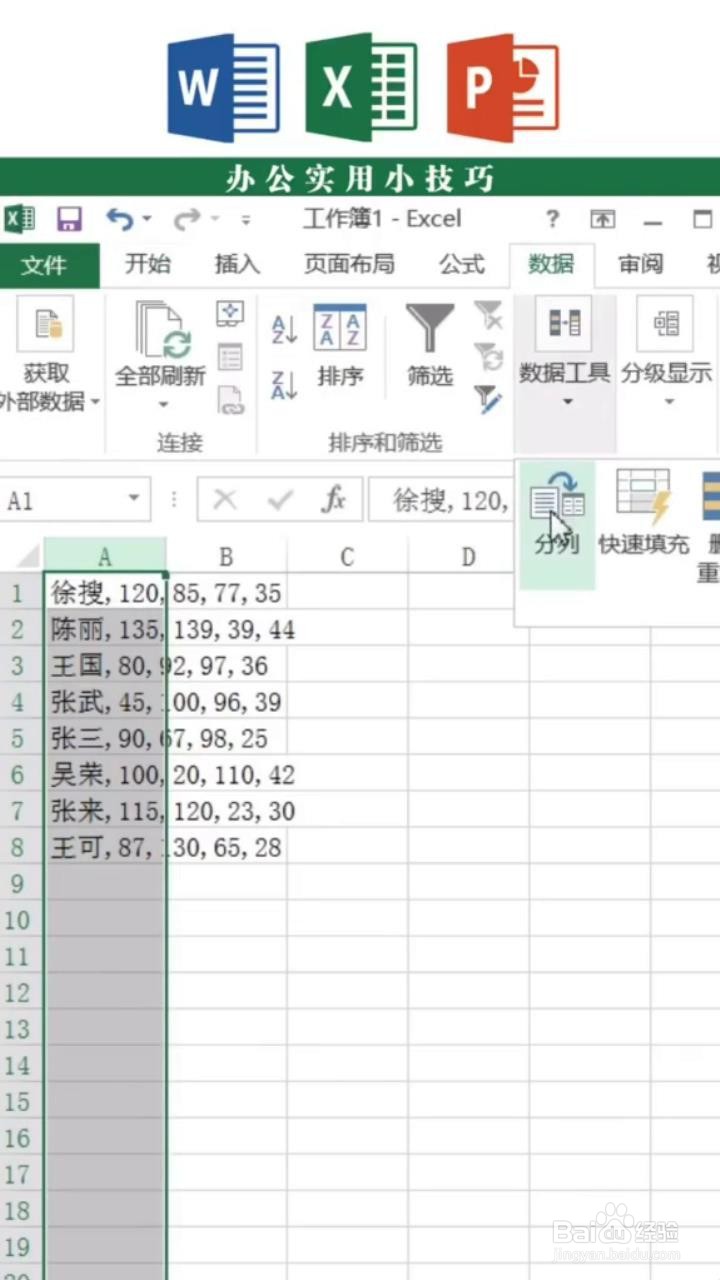720x1280 pixels.
Task: Select row 15 header
Action: pyautogui.click(x=17, y=1102)
